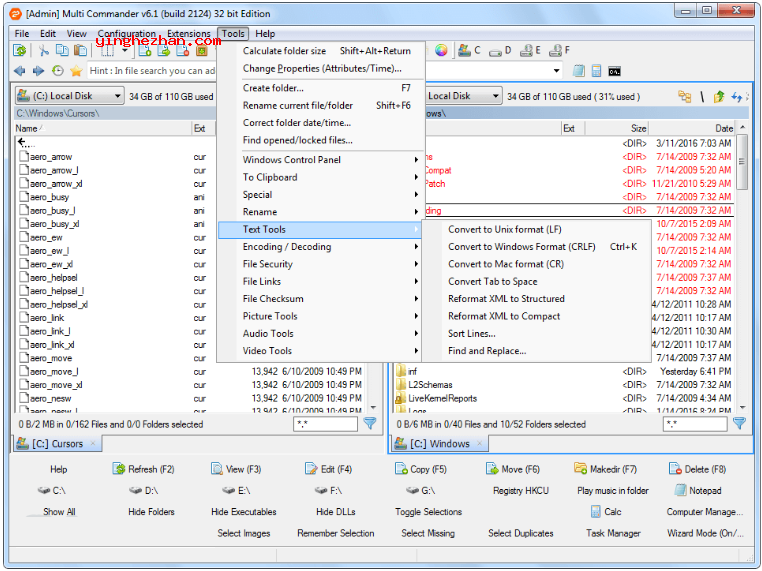Screen dimensions: 762x571
Task: Click the left panel file filter field
Action: point(325,424)
